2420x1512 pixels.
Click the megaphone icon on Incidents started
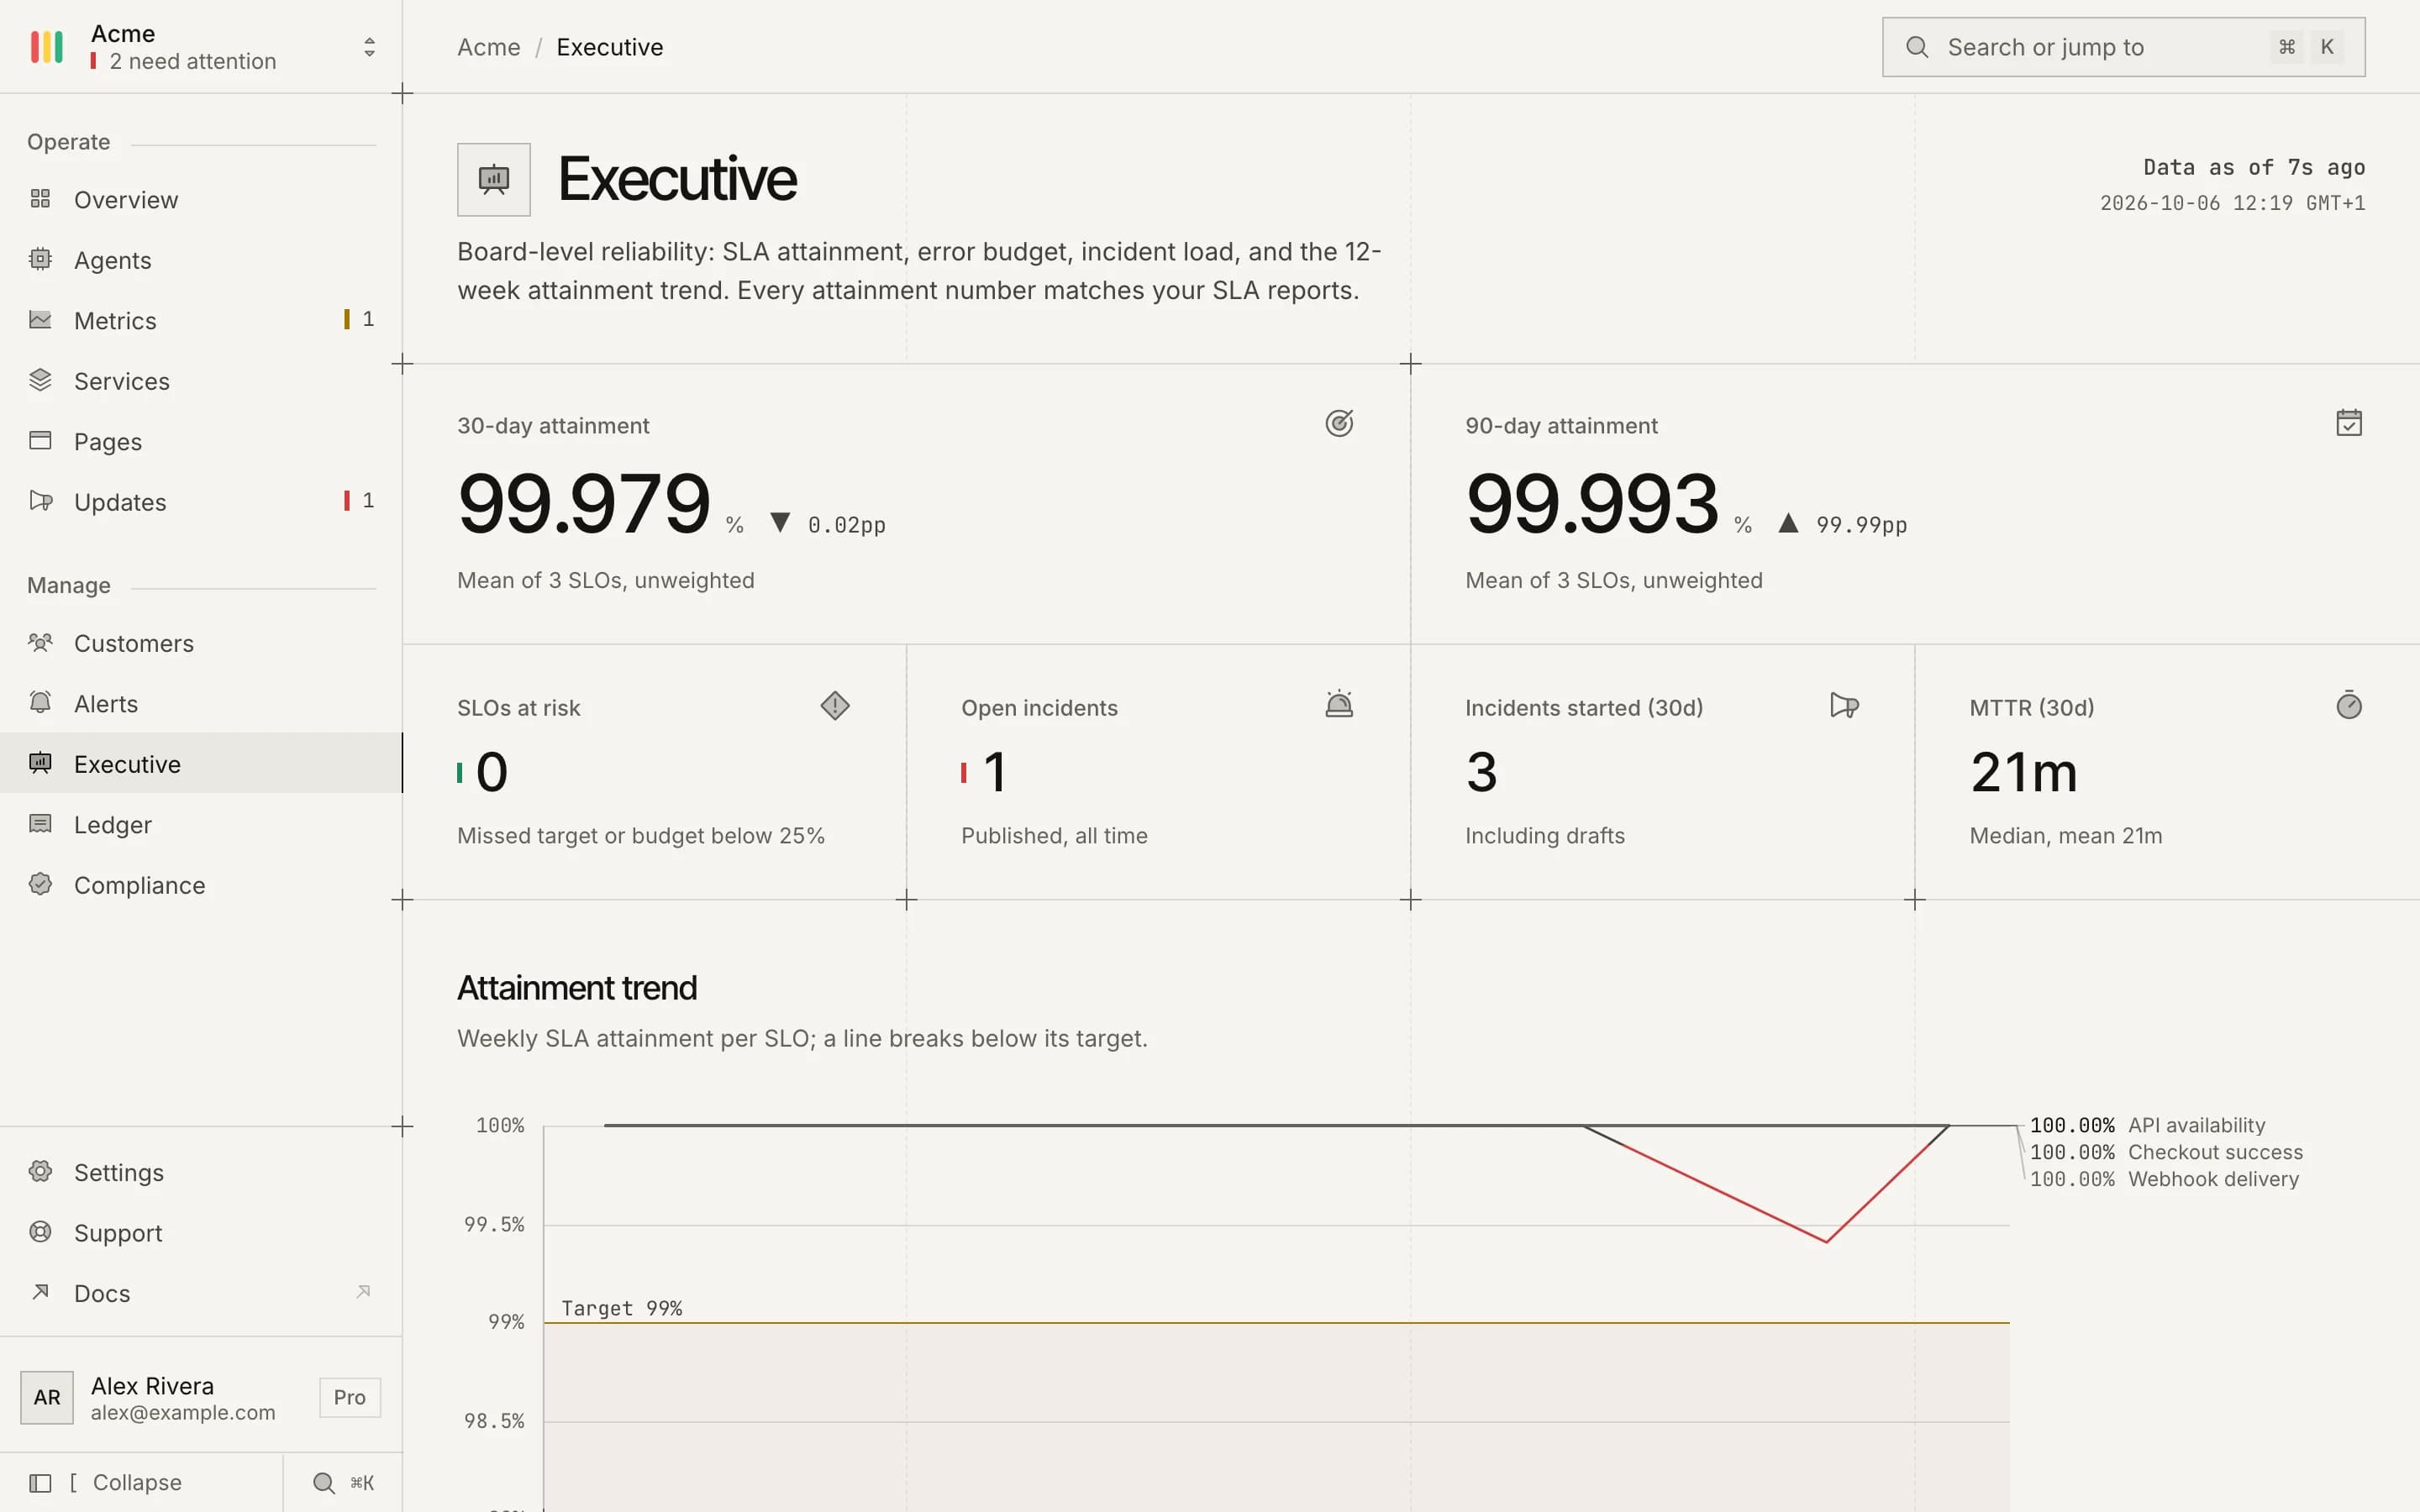(x=1844, y=706)
